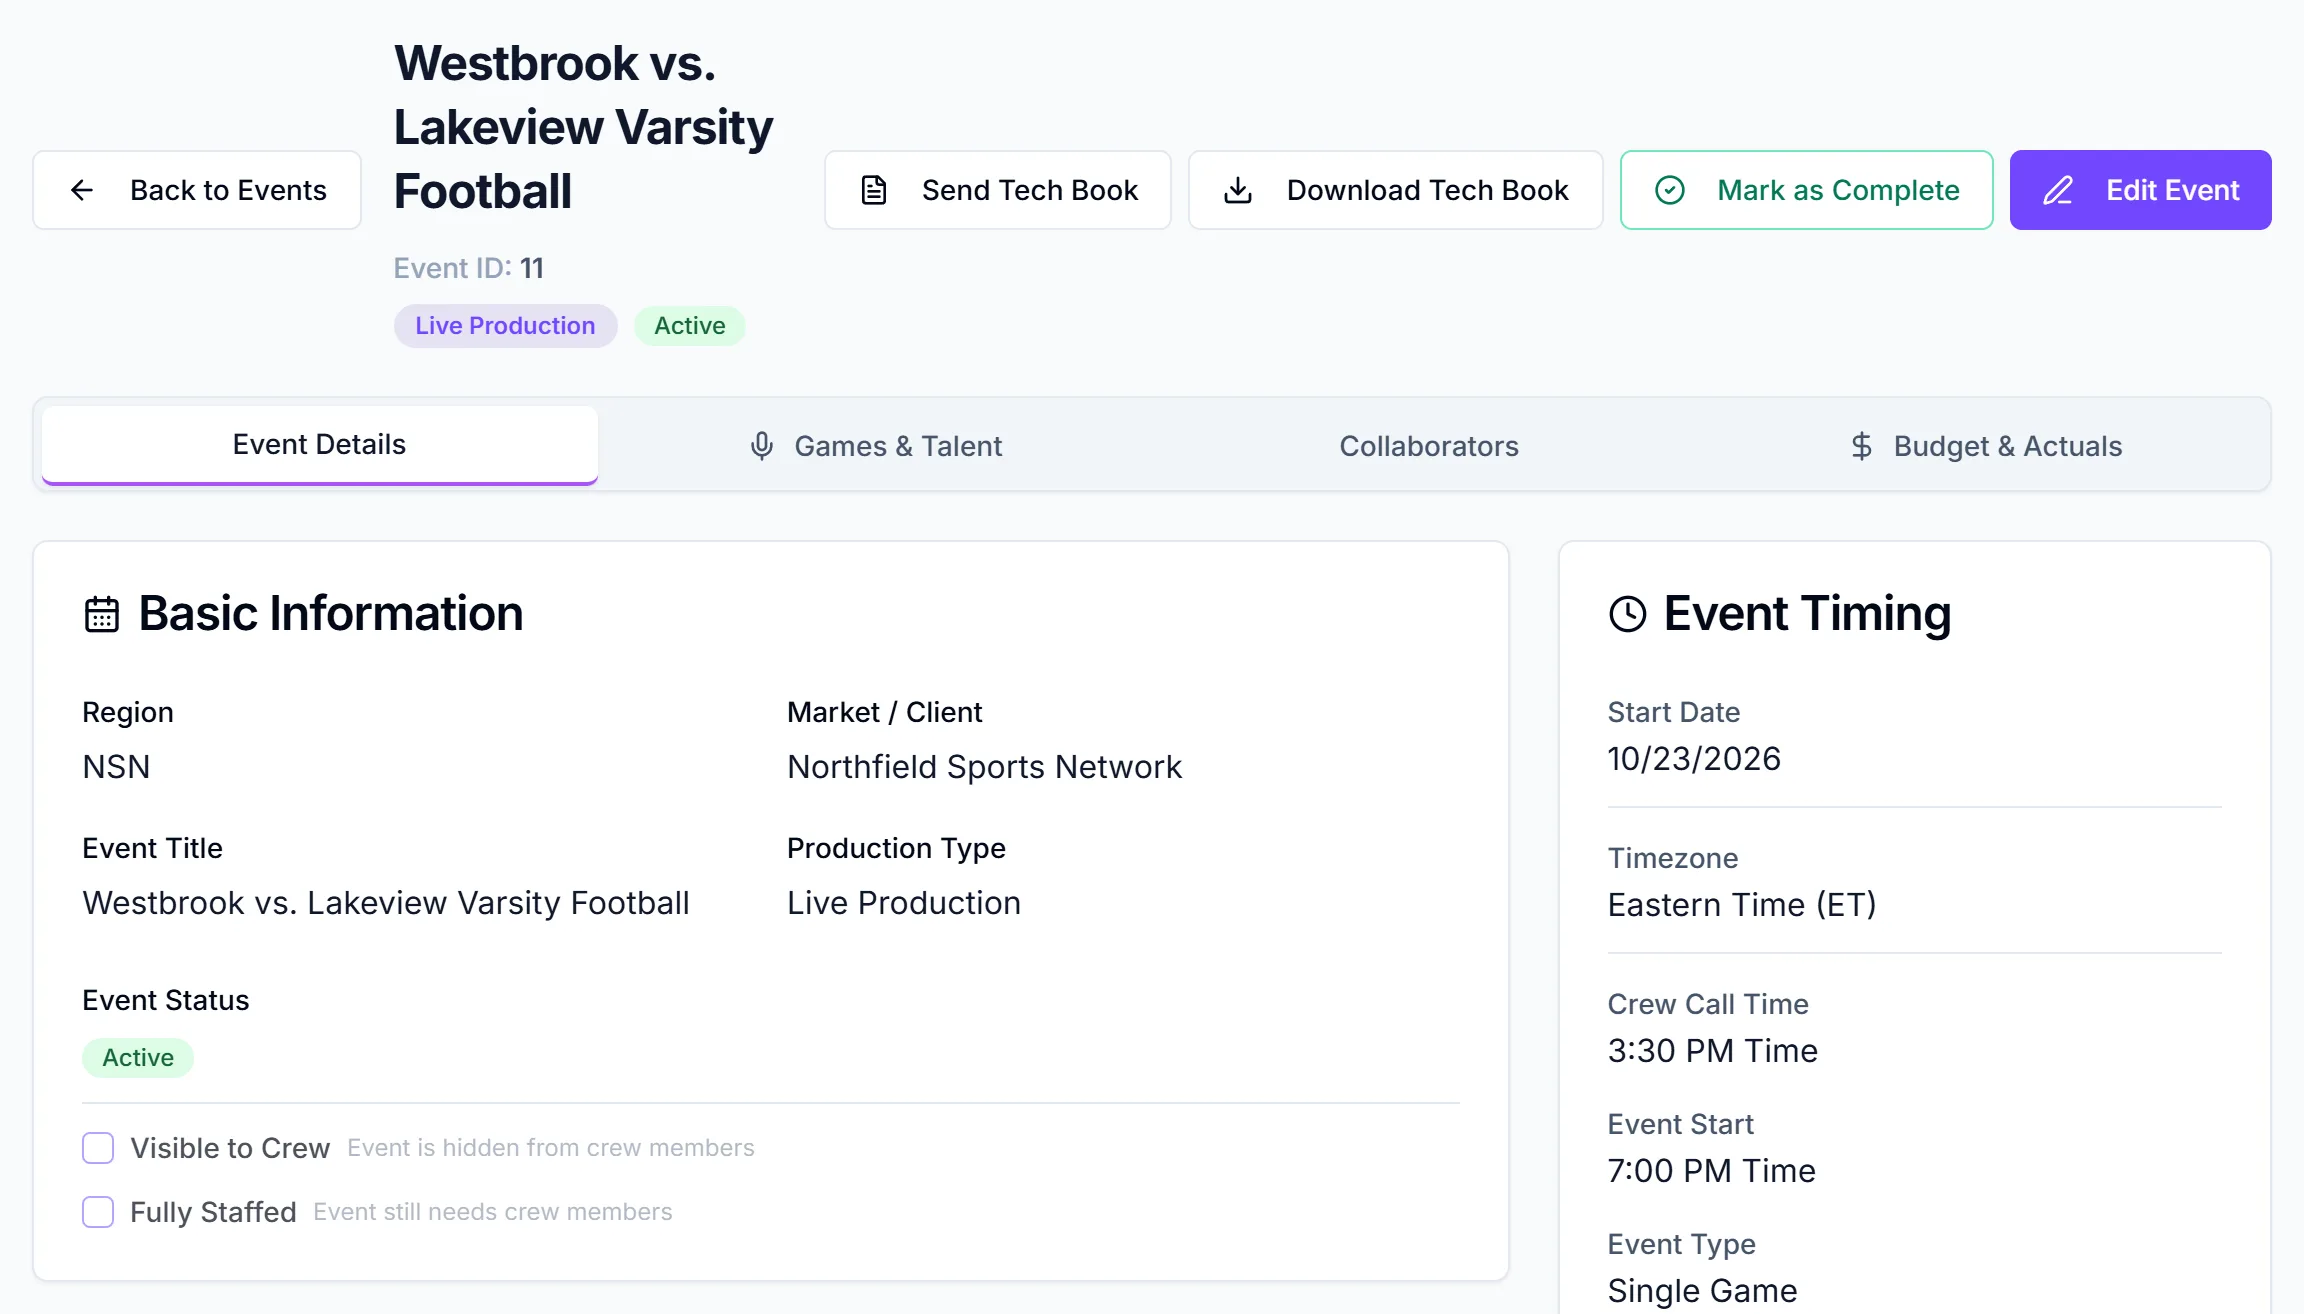Click Northfield Sports Network client value
This screenshot has height=1314, width=2304.
click(x=985, y=767)
